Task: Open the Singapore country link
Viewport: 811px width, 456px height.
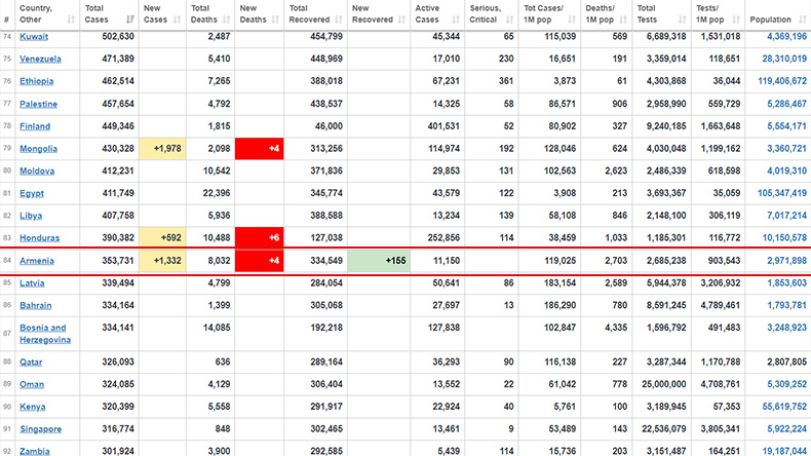Action: pyautogui.click(x=40, y=429)
